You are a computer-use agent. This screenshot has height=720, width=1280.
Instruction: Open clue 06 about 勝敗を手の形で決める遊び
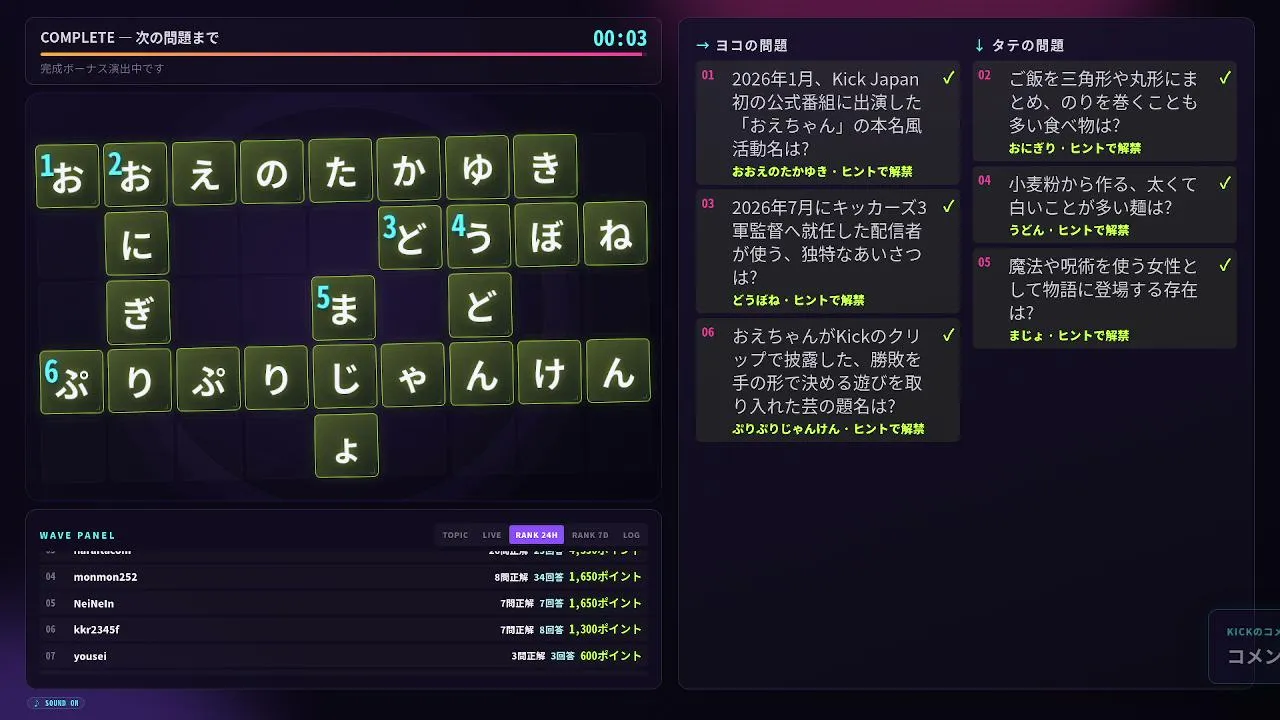(x=828, y=380)
